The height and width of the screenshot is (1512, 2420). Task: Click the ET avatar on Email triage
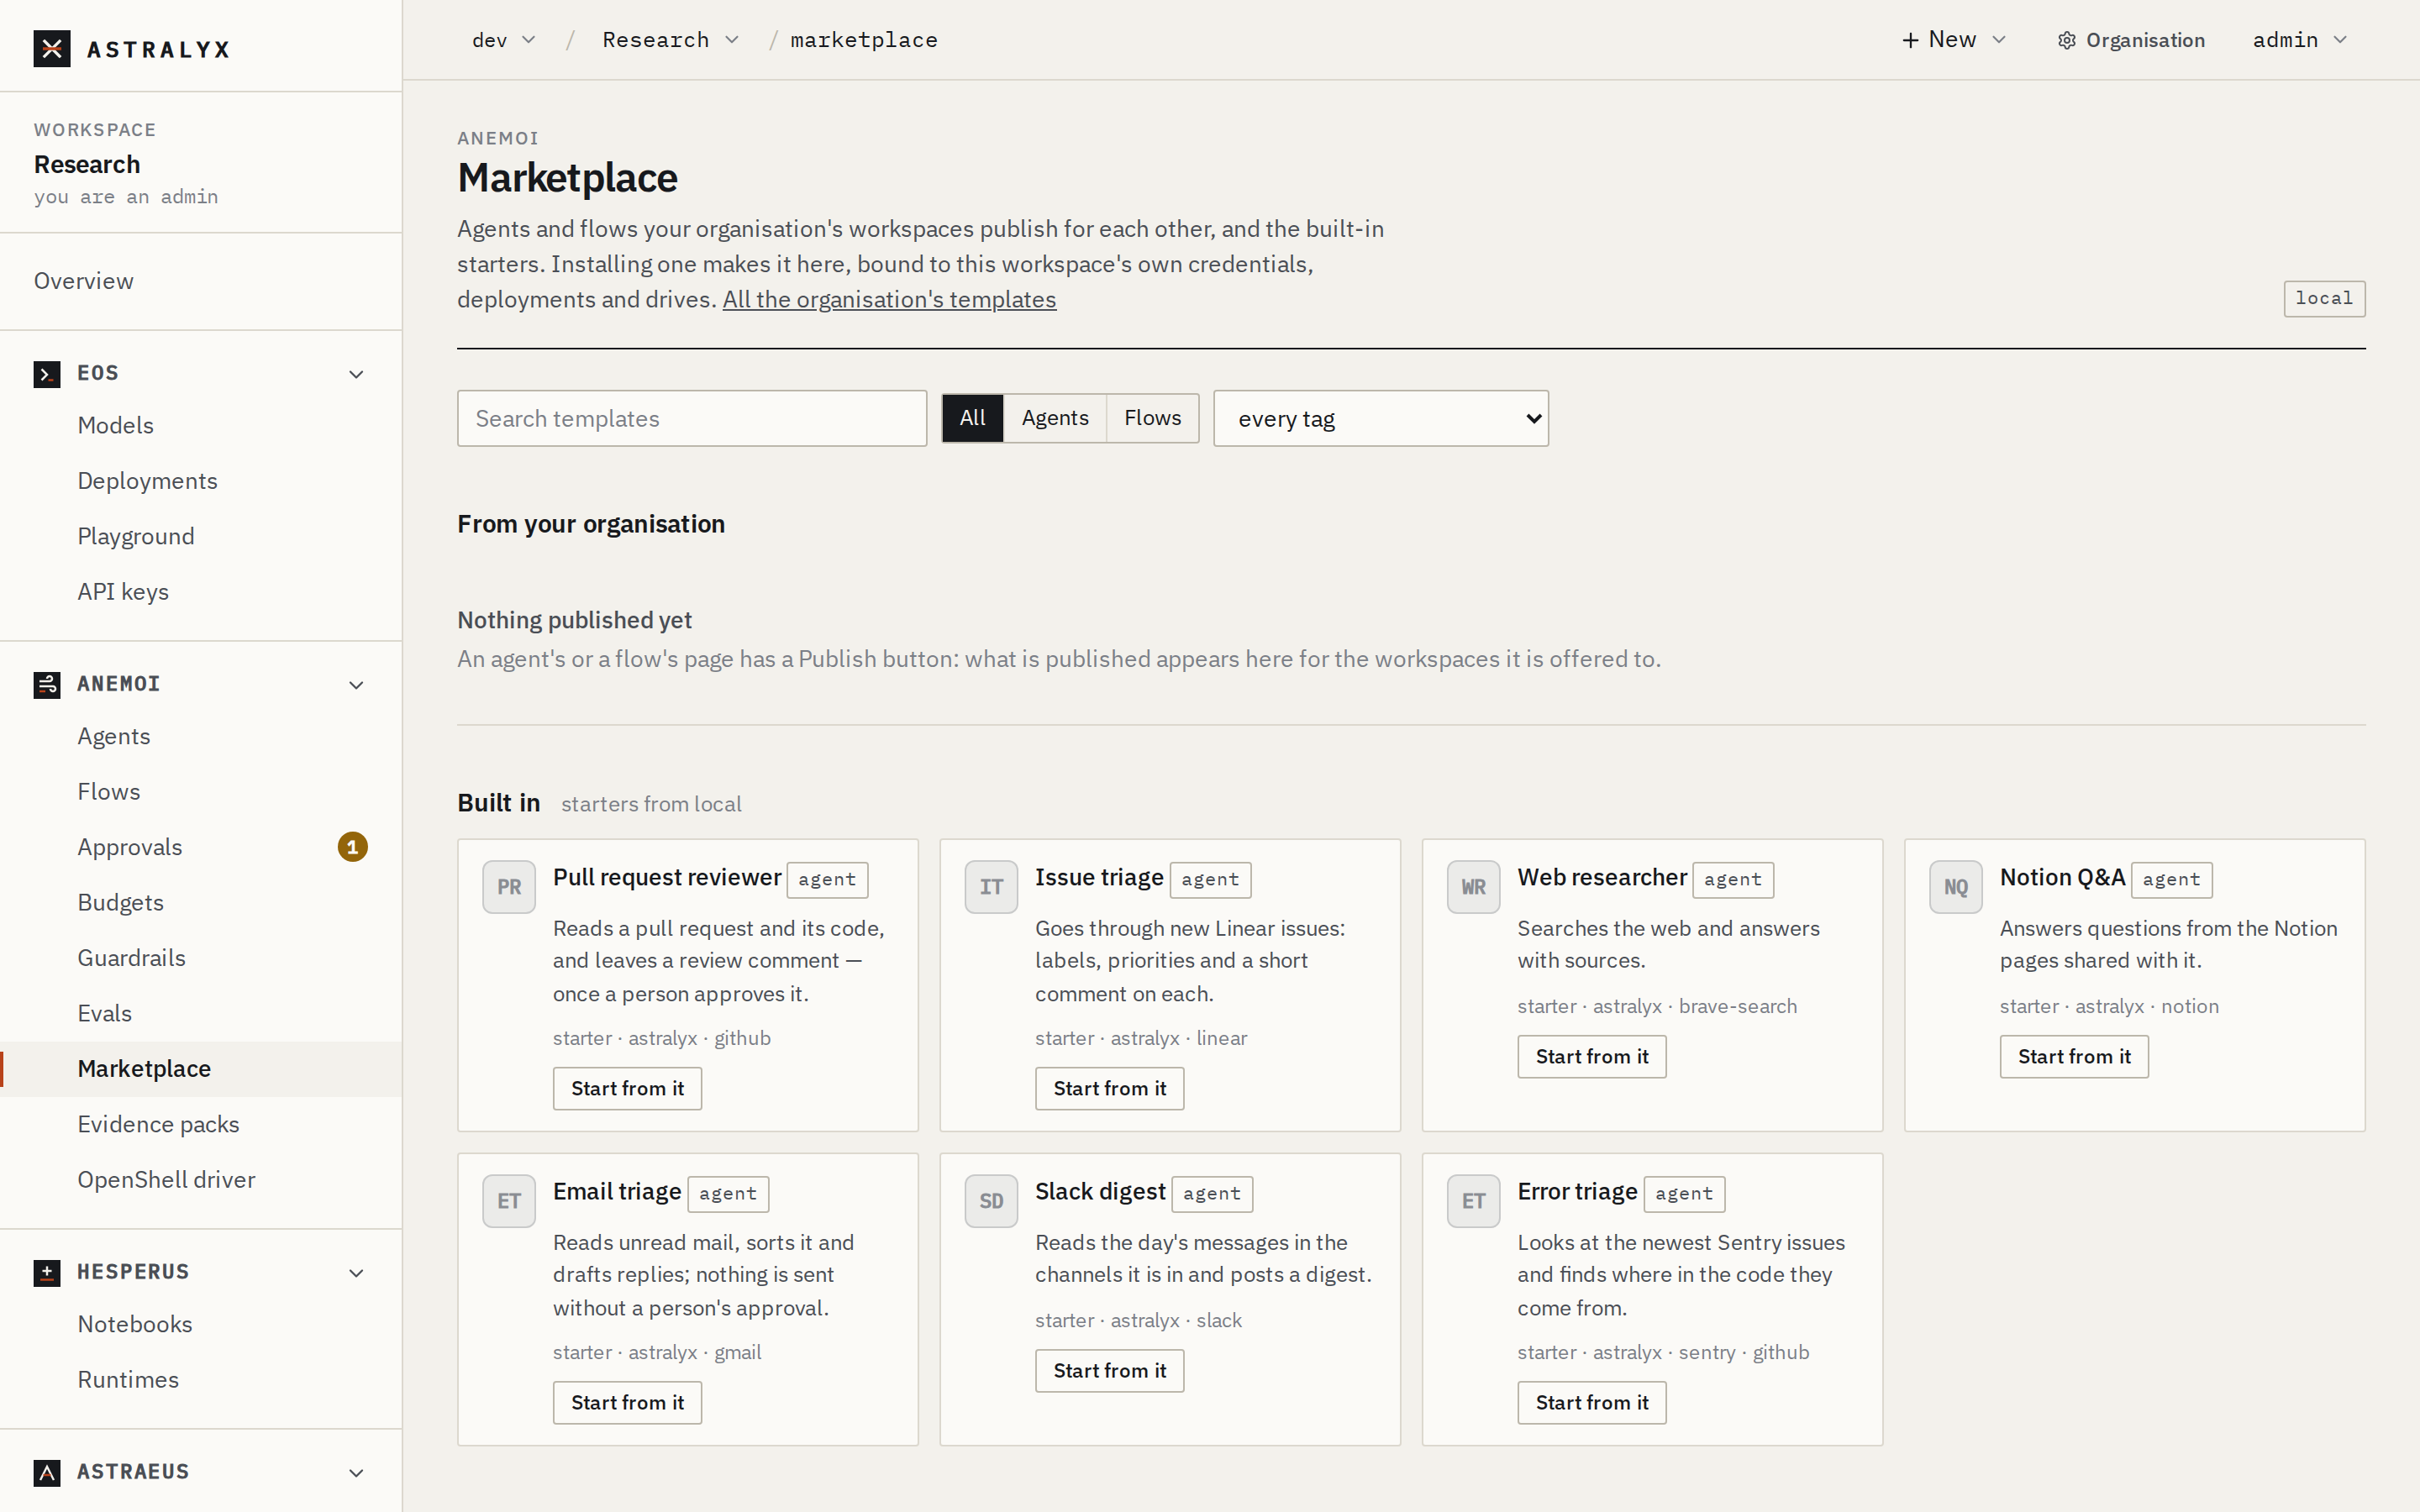[509, 1201]
